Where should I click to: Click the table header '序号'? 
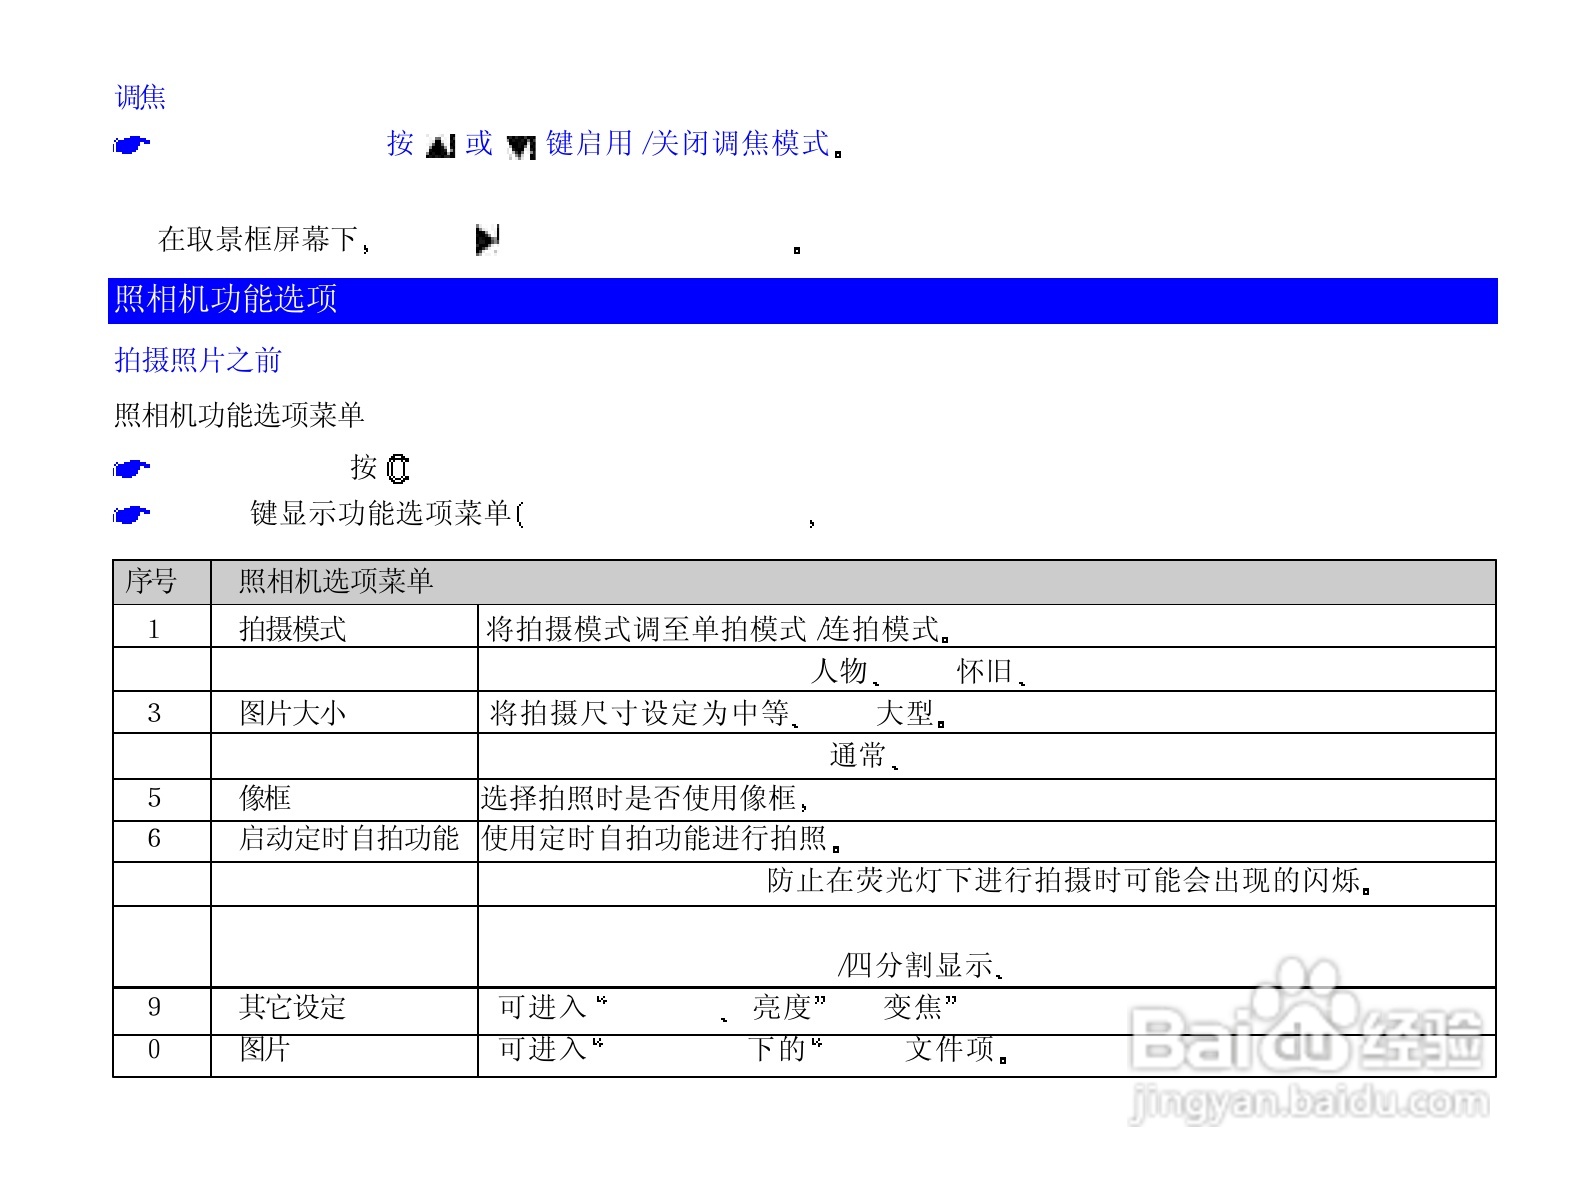point(151,581)
